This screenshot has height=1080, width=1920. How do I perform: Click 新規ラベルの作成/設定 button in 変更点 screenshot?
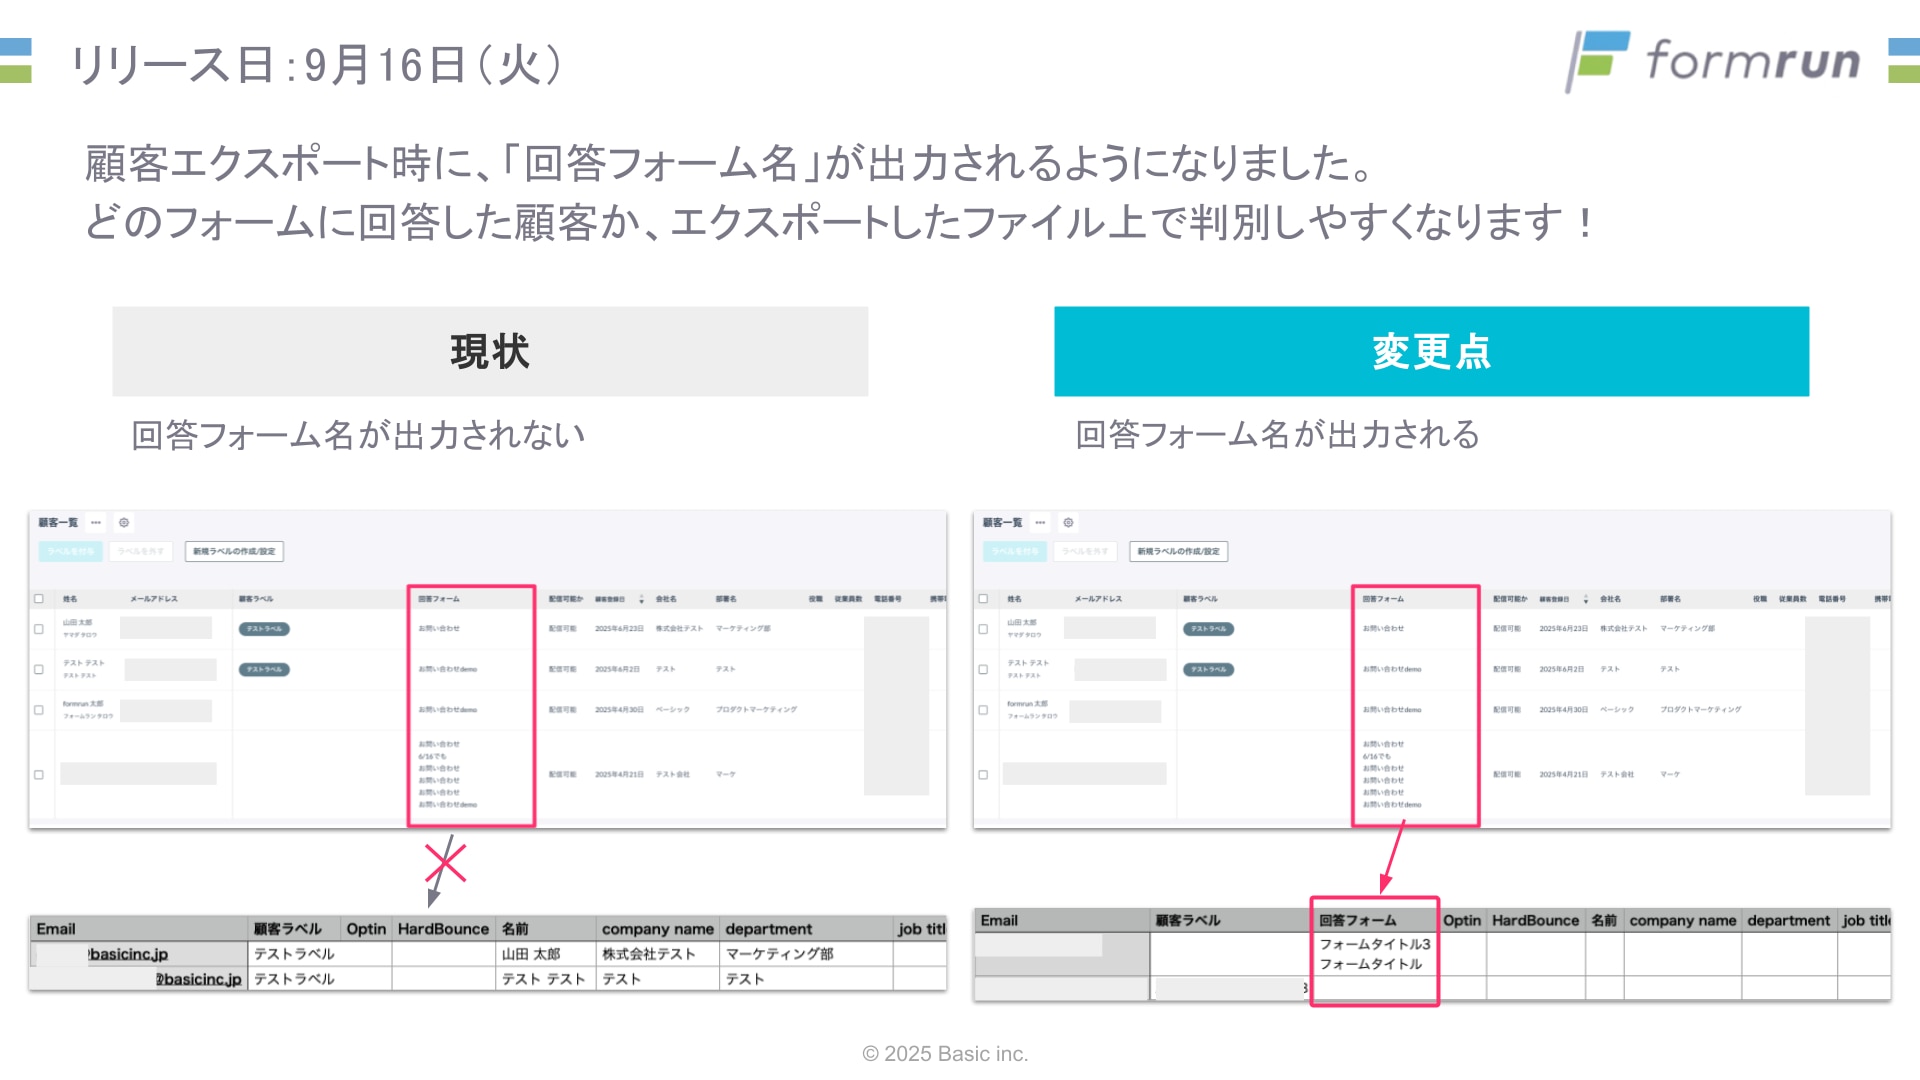point(1178,551)
